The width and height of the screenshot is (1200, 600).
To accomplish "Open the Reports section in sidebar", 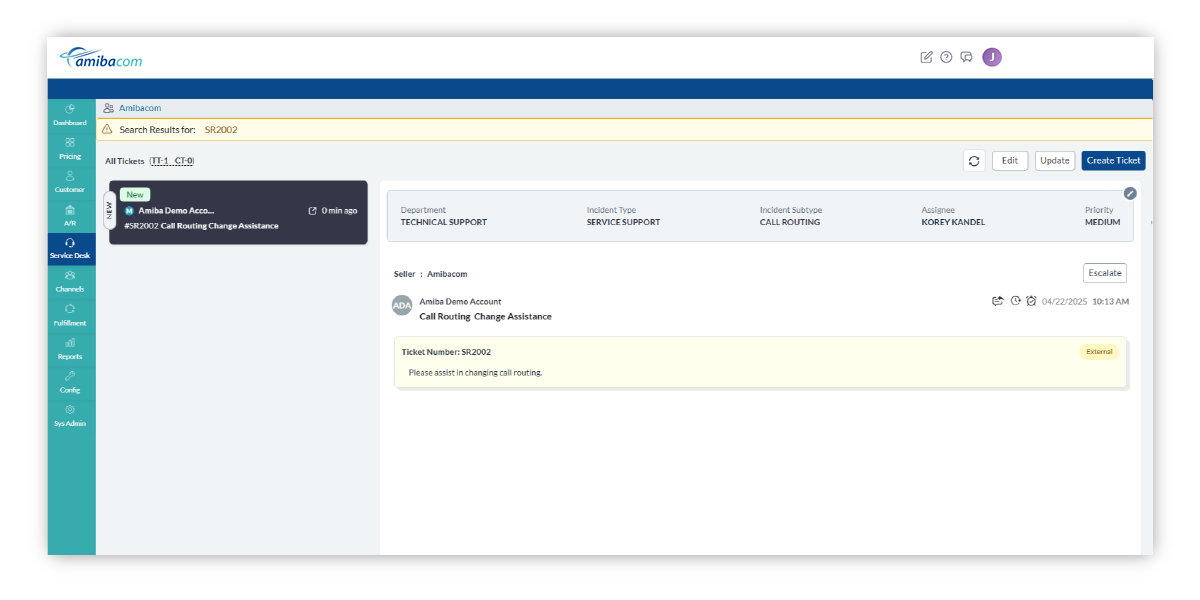I will click(x=70, y=349).
